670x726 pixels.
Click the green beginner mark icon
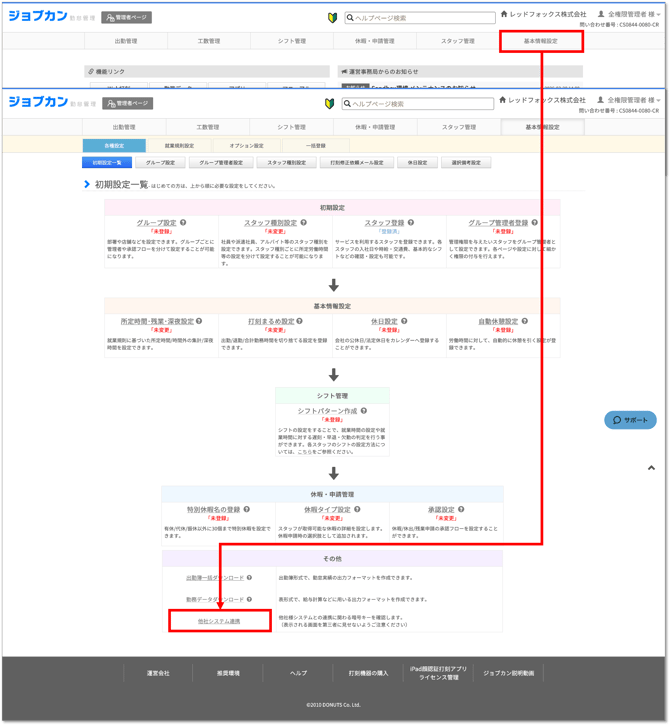click(x=332, y=104)
